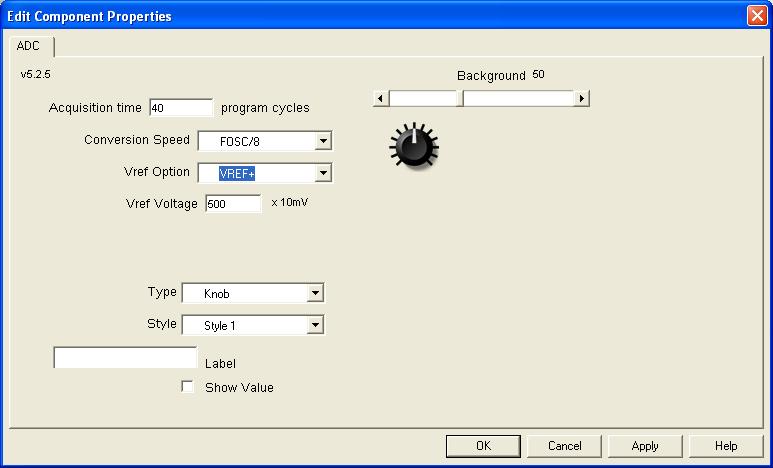Click the knob preview image
The height and width of the screenshot is (468, 773).
coord(414,146)
